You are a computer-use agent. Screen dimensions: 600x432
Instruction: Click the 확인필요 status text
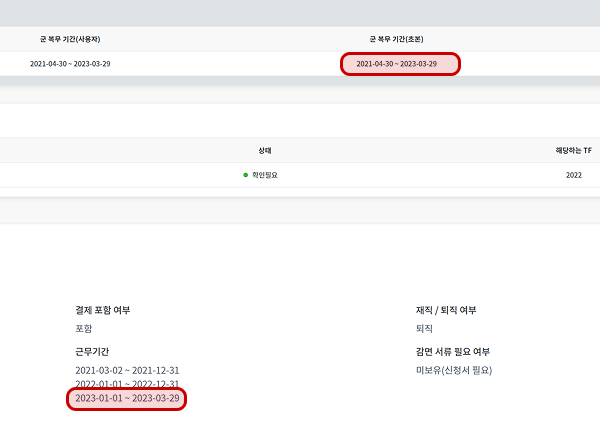[x=265, y=175]
